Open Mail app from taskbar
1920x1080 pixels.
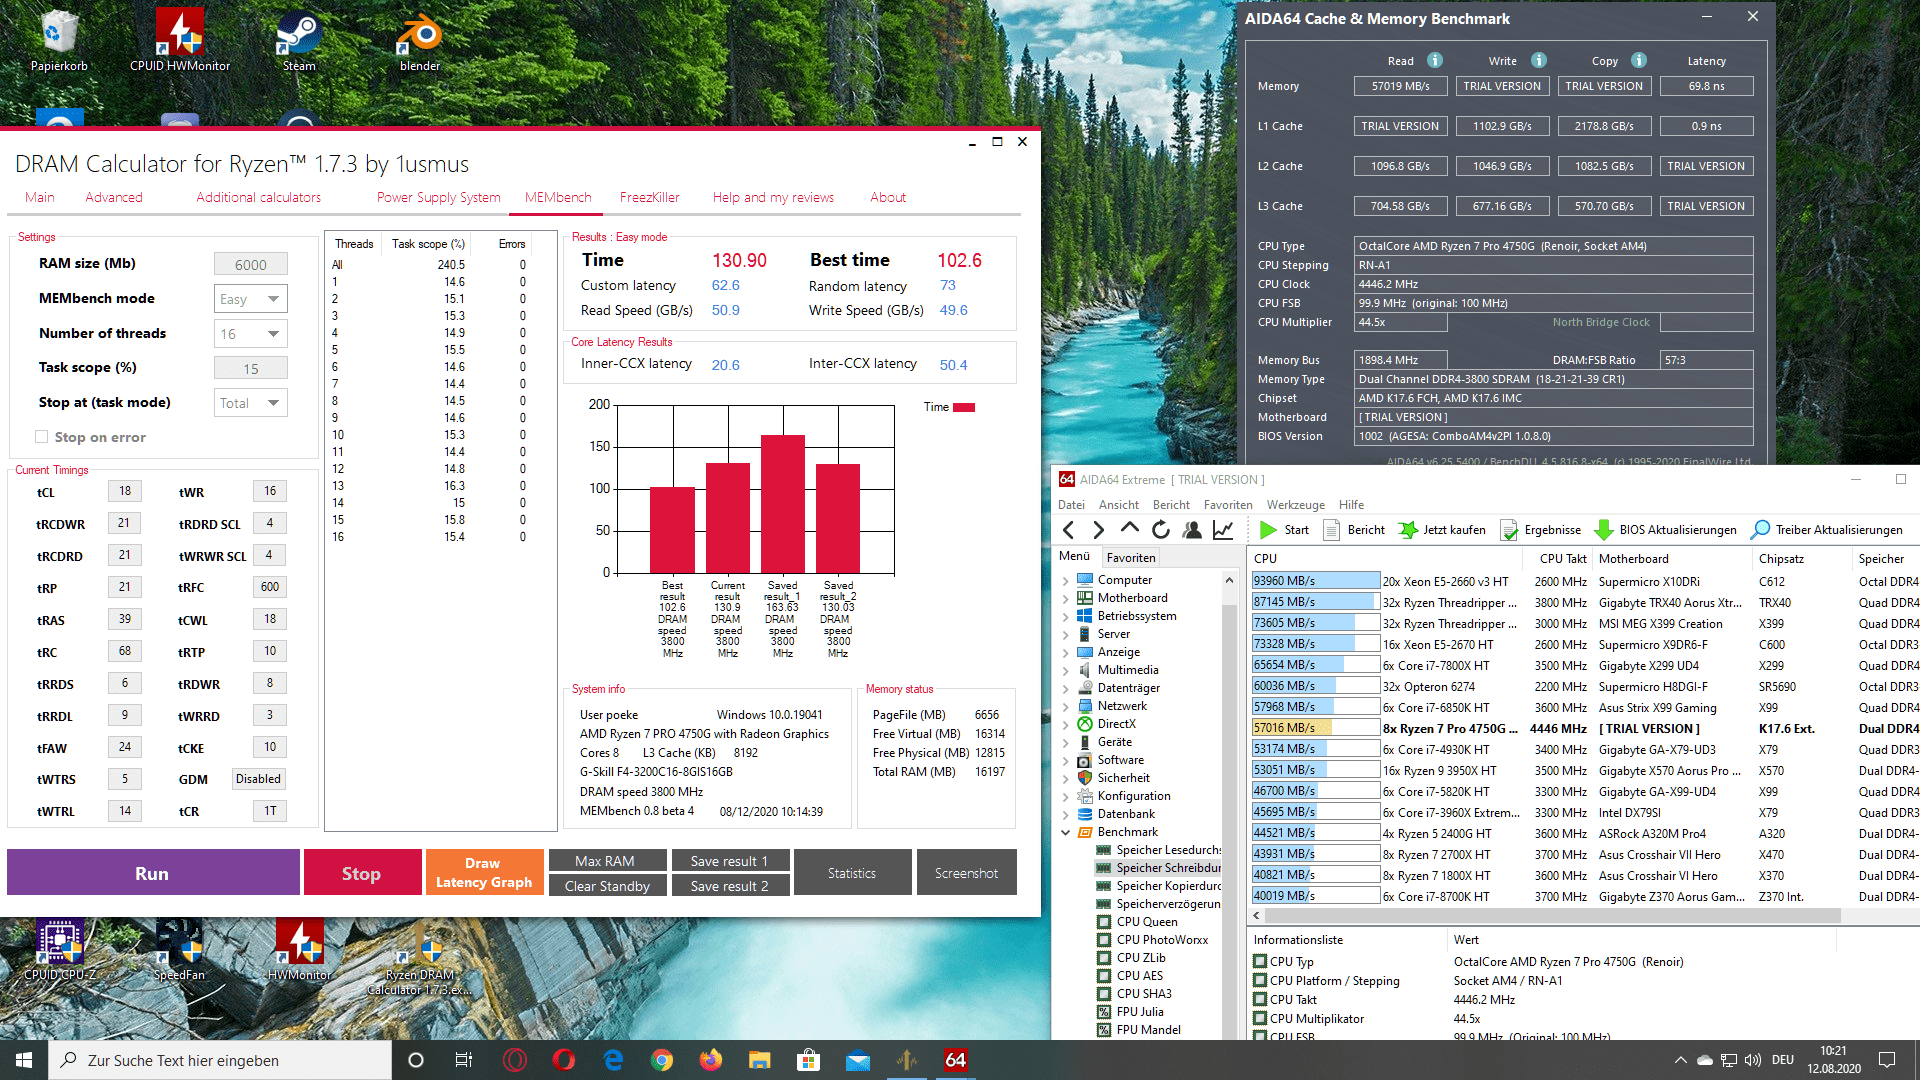(858, 1060)
